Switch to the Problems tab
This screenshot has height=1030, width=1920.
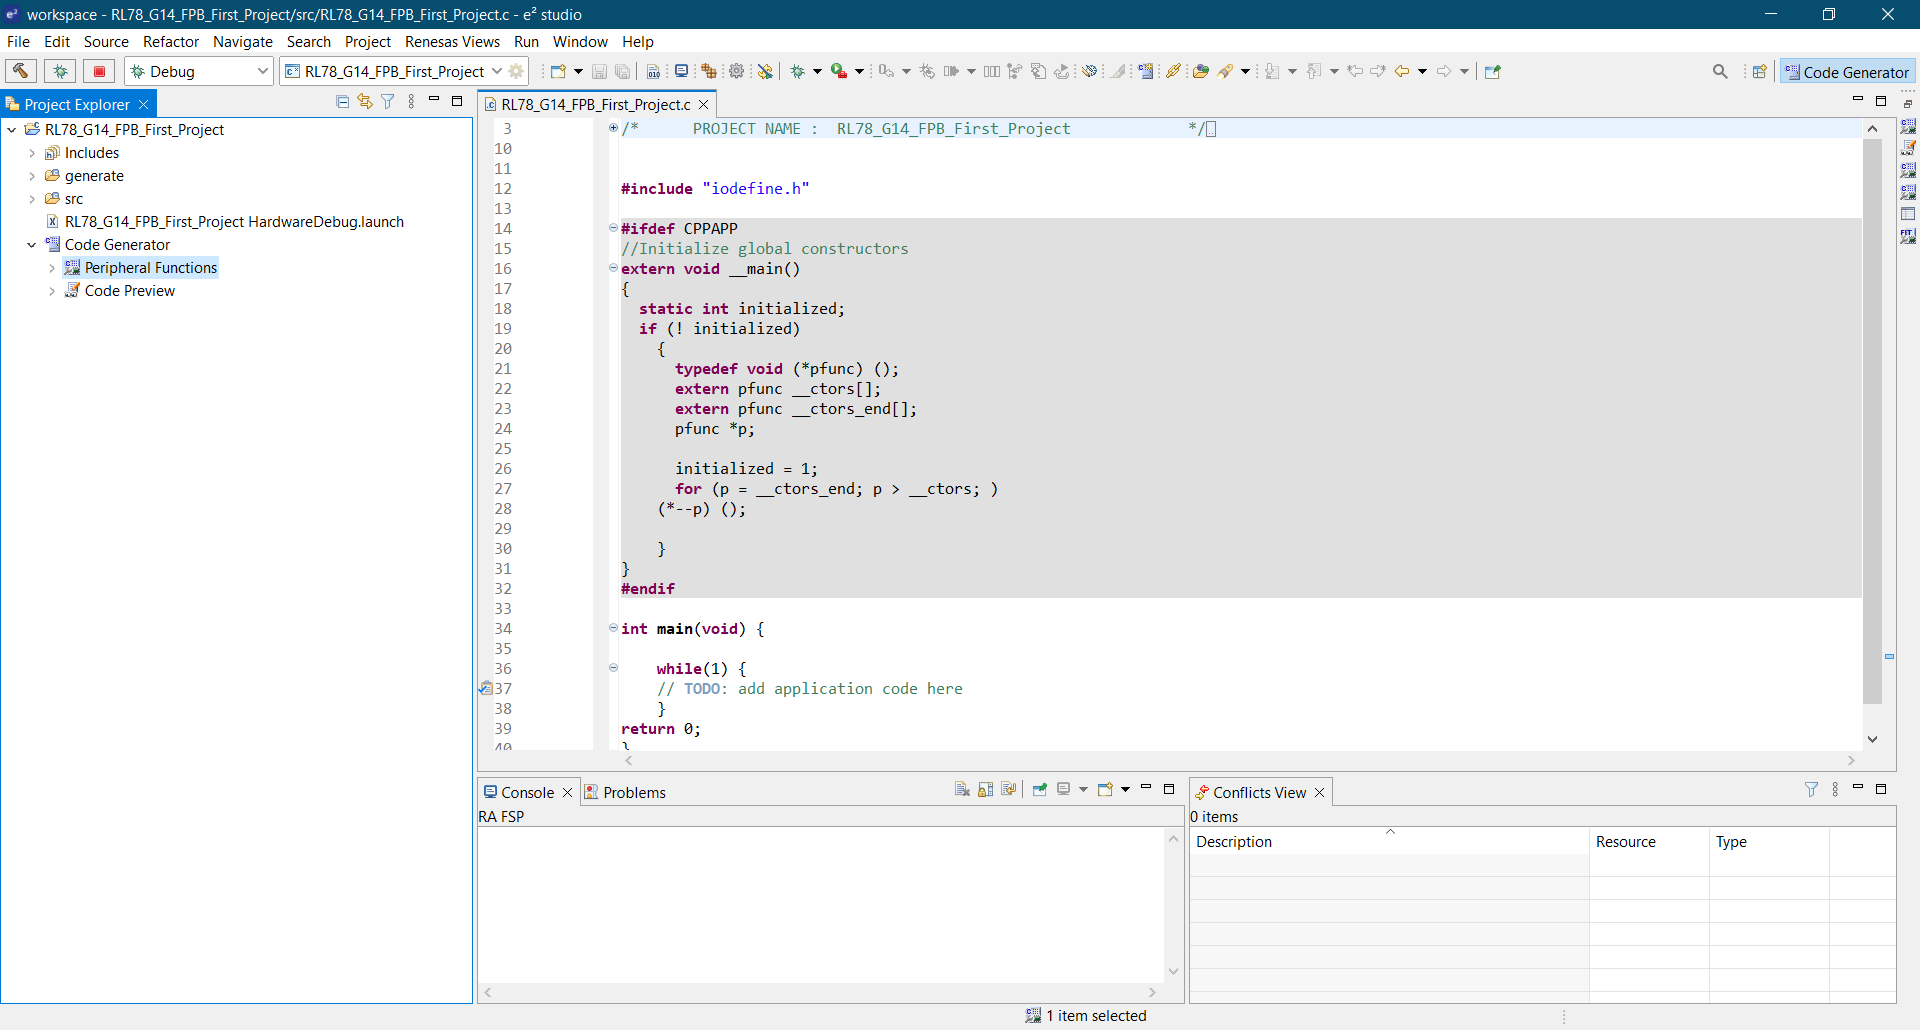click(633, 792)
